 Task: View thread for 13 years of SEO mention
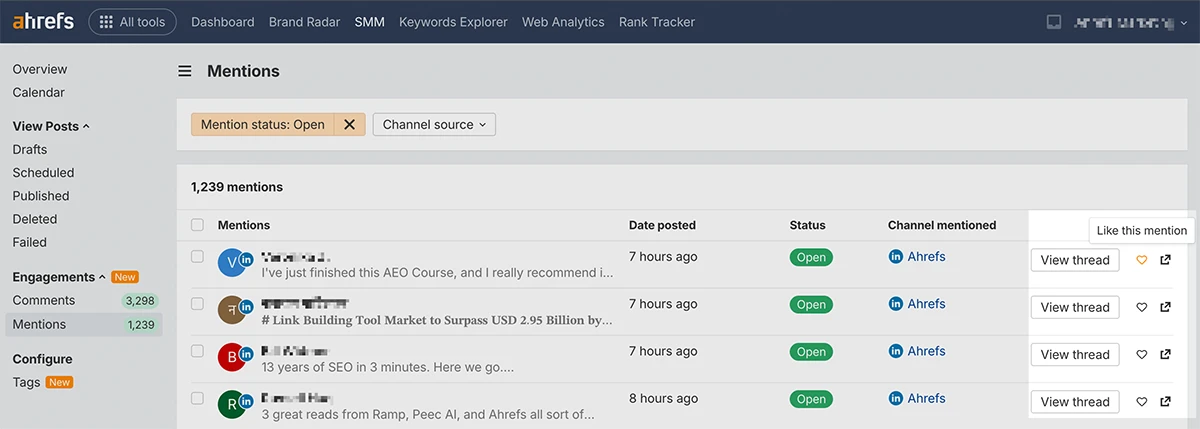click(1075, 354)
